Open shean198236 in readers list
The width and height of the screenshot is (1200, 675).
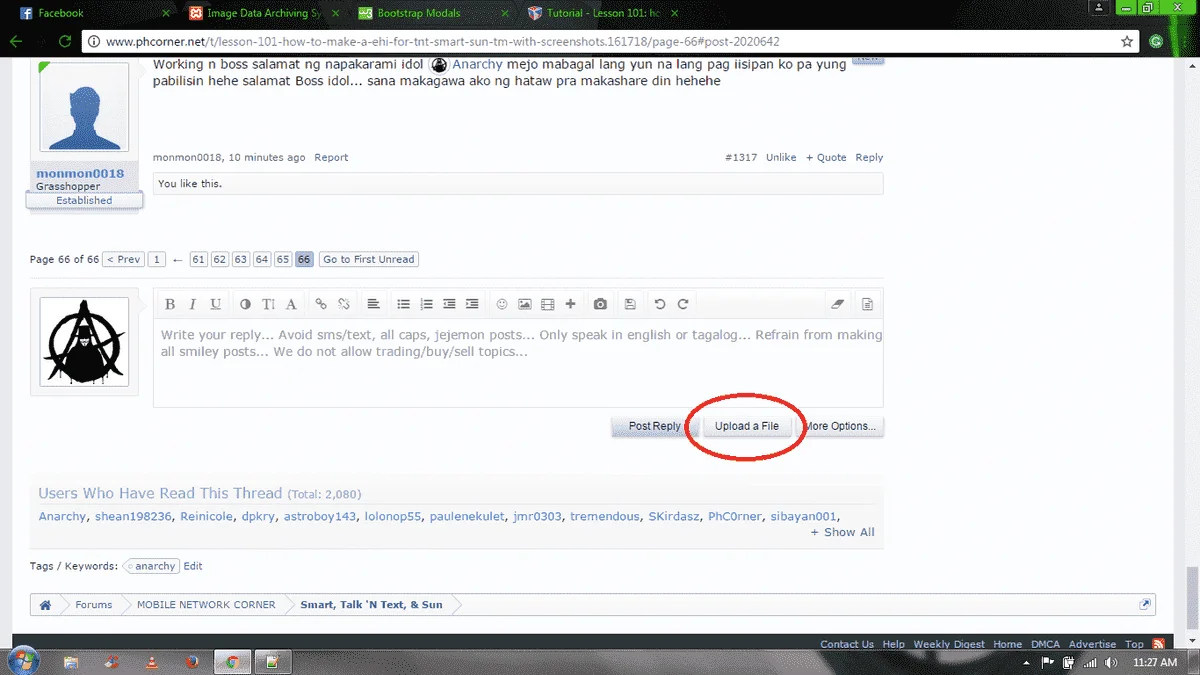pyautogui.click(x=133, y=516)
